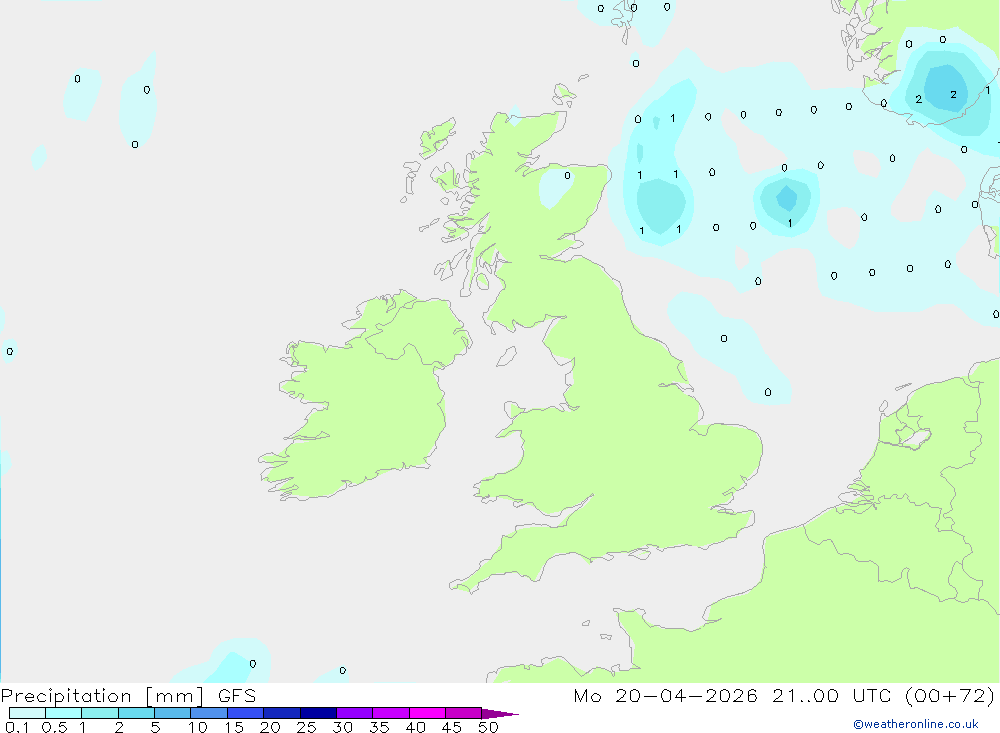This screenshot has width=1000, height=733.
Task: Click the above-50 mm arrow tip in legend
Action: tap(500, 714)
